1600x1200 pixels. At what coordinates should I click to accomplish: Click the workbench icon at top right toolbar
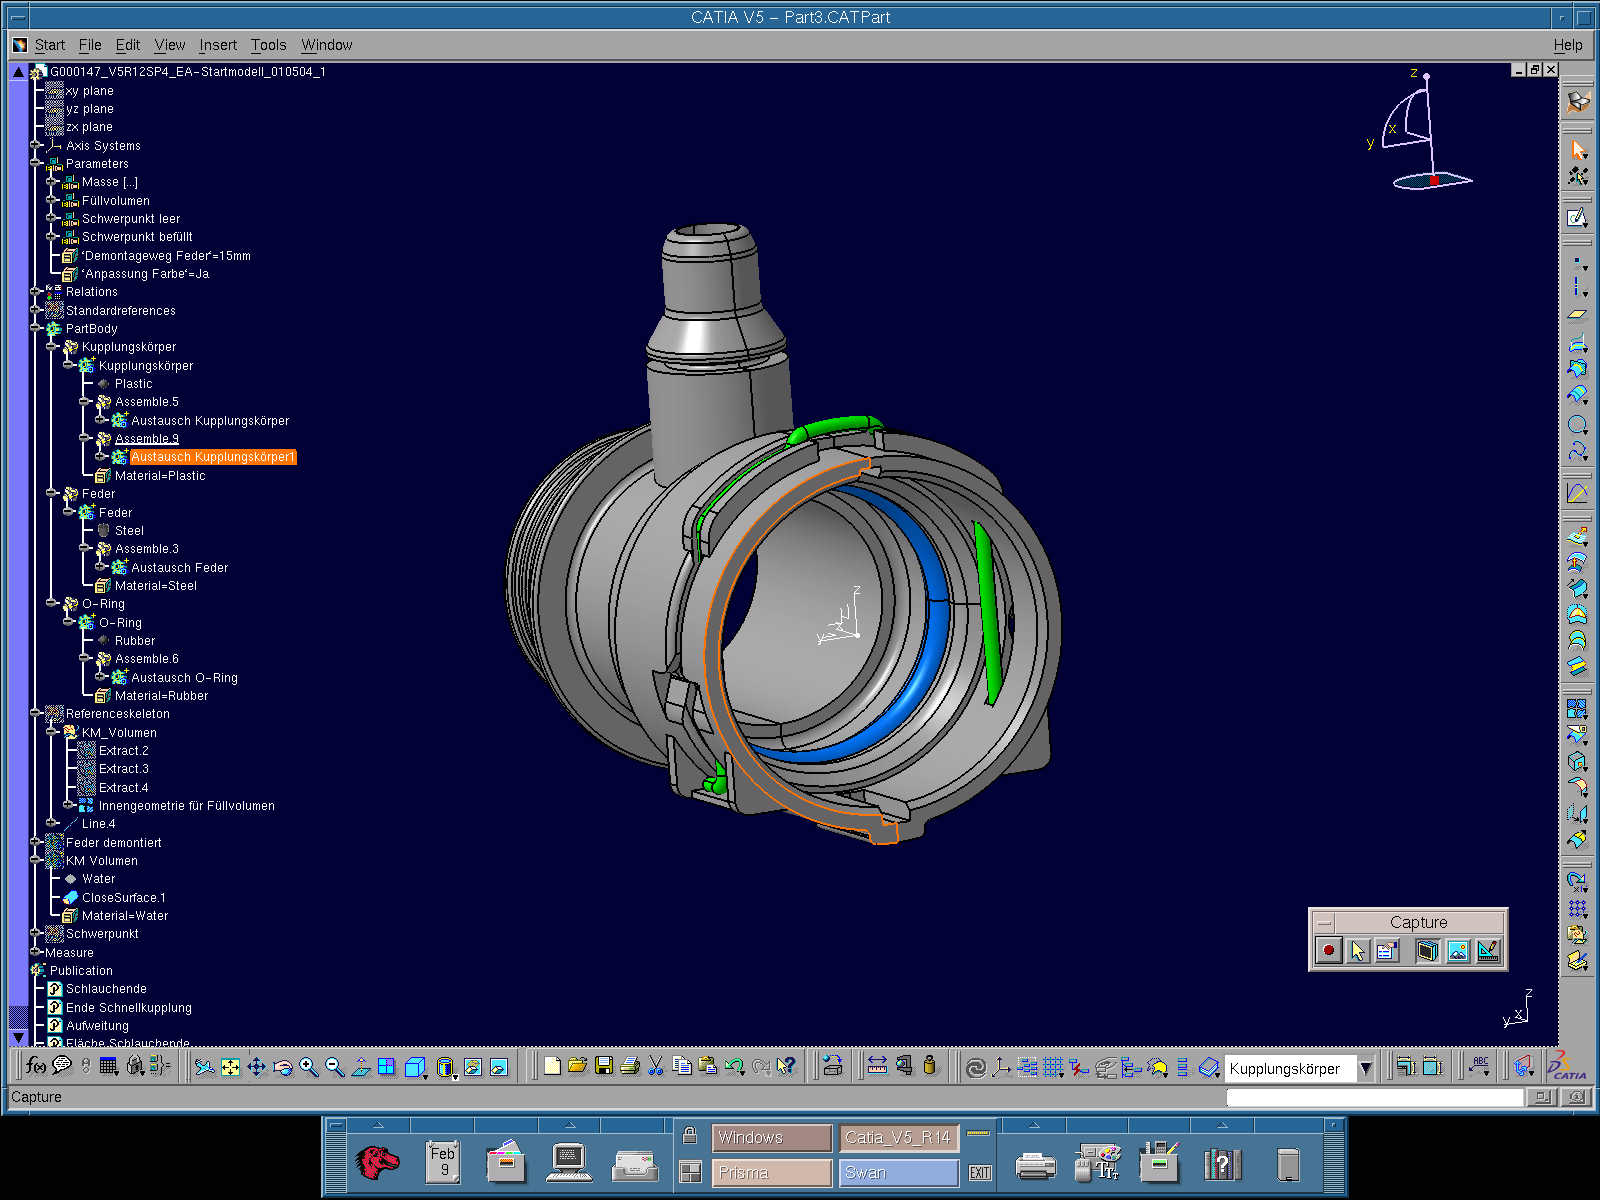(x=1577, y=101)
